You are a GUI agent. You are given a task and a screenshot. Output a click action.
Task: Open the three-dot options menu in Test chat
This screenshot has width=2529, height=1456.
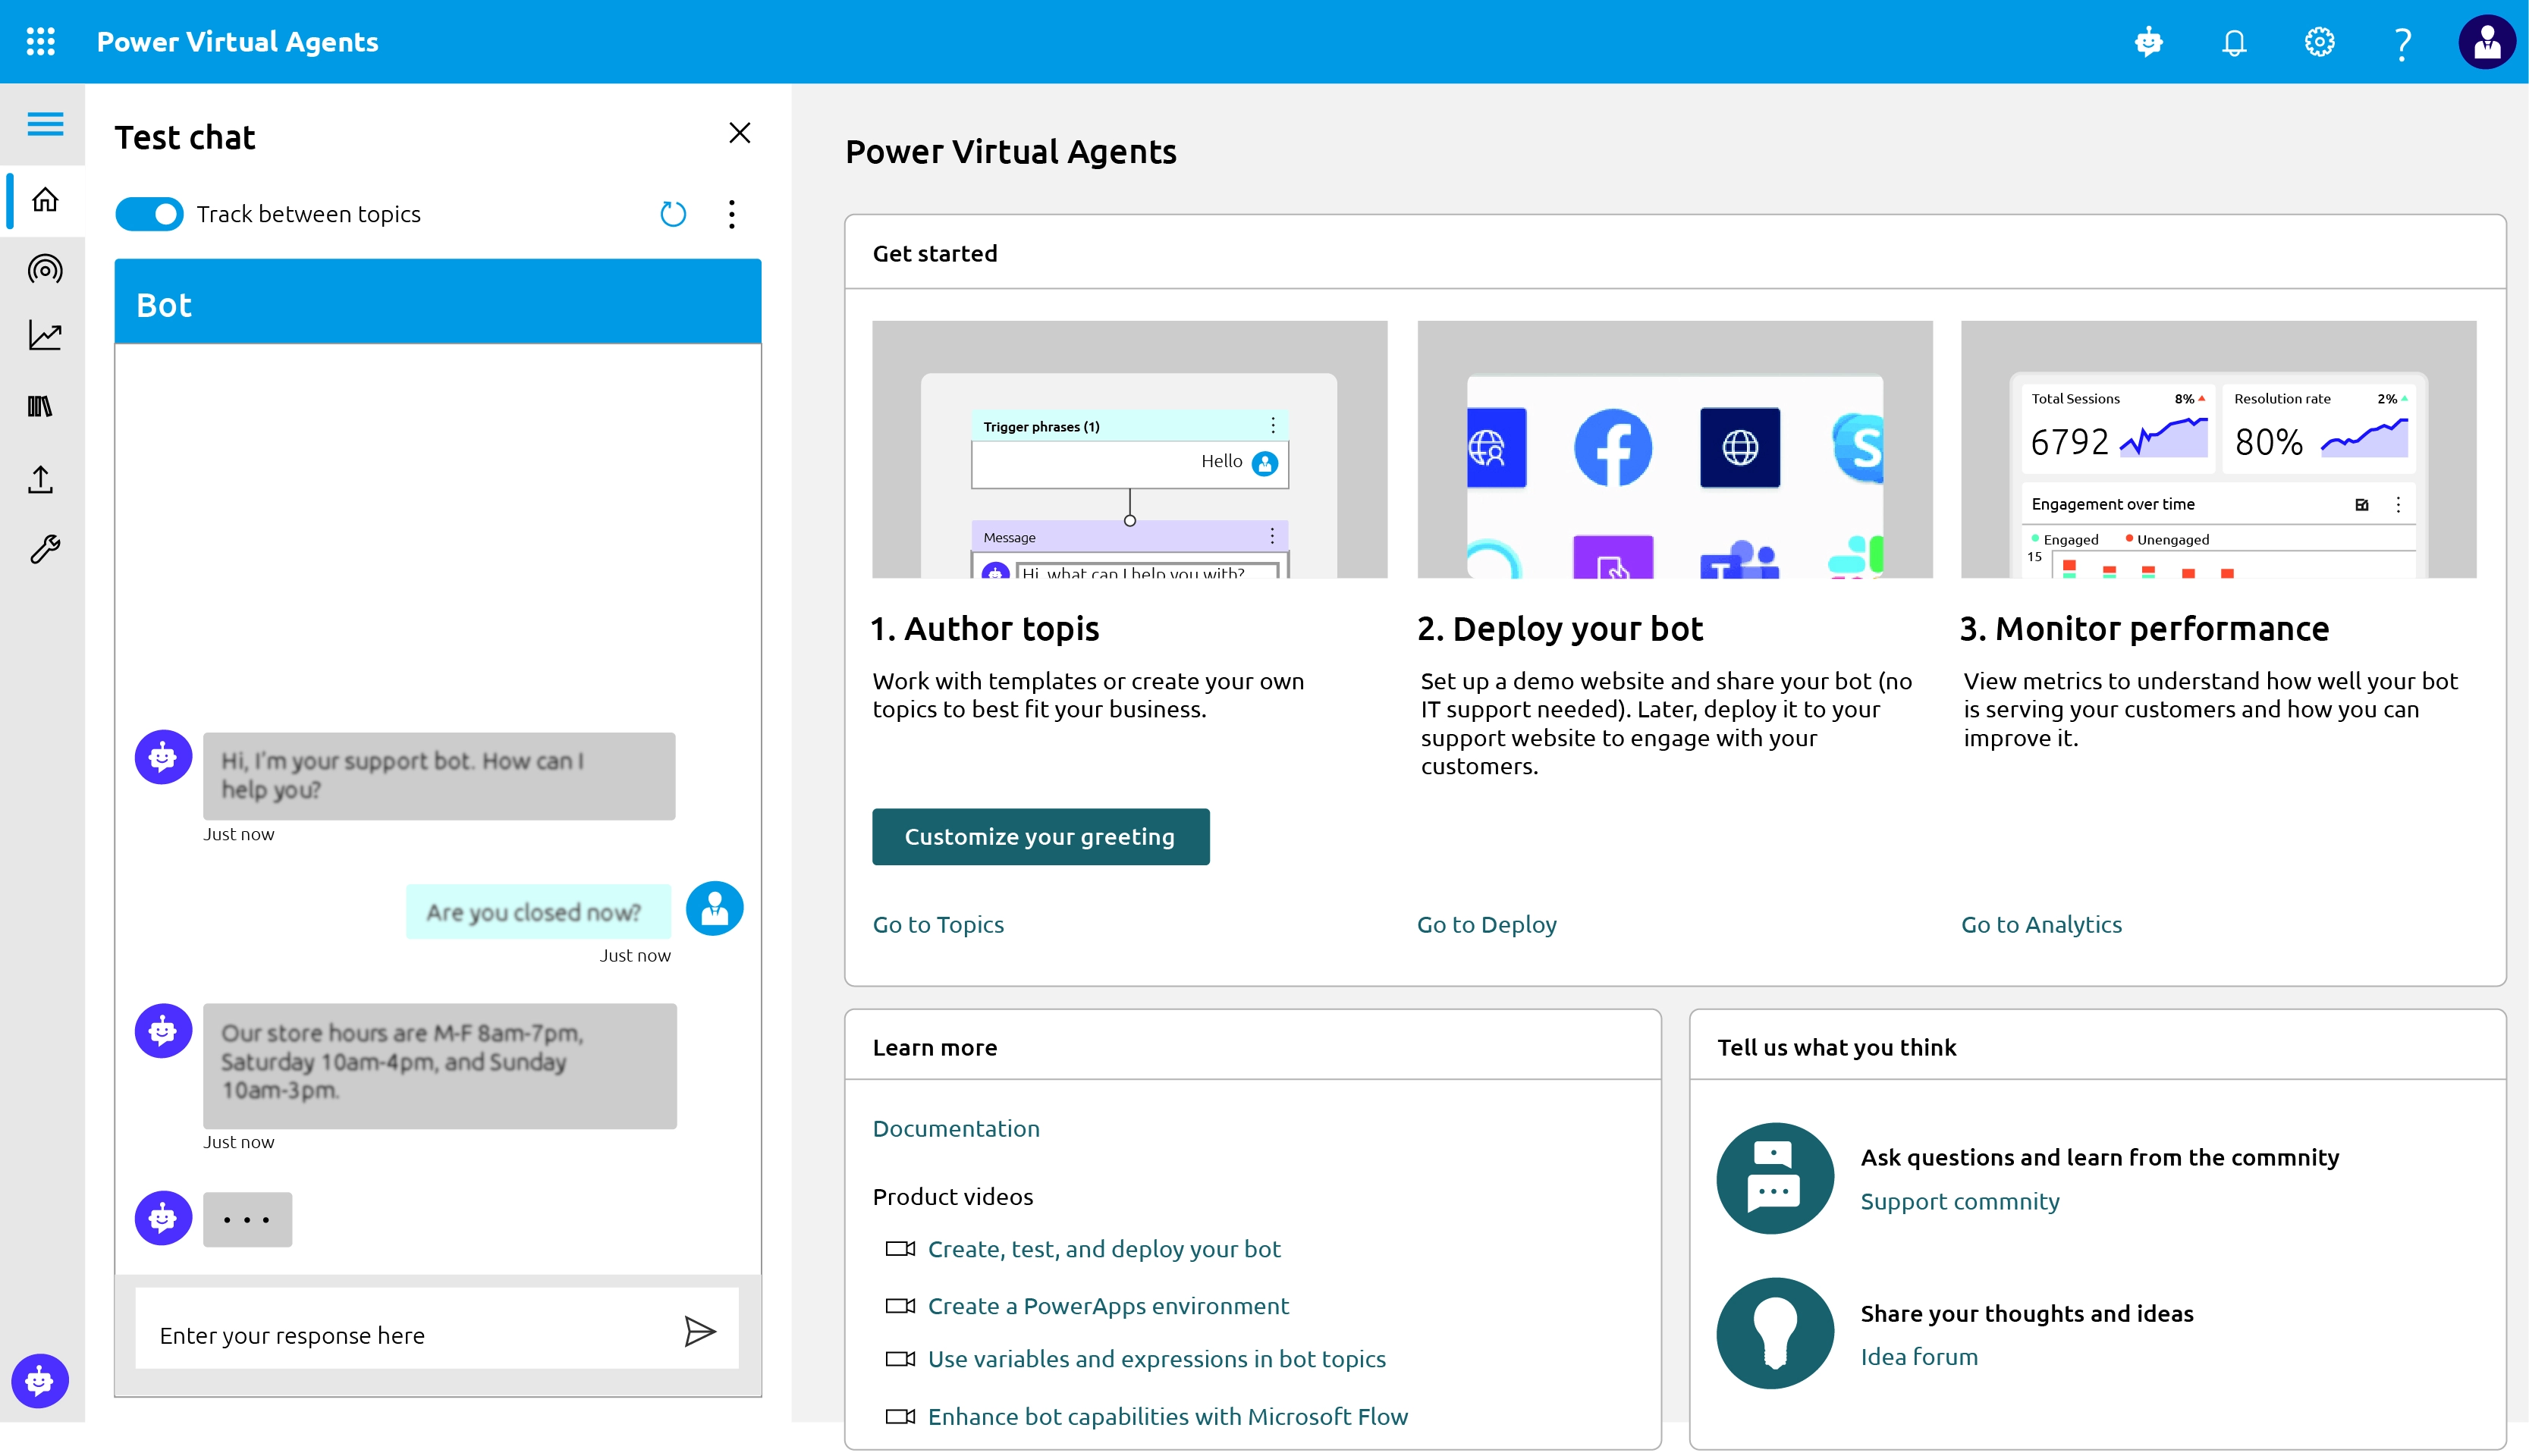click(732, 213)
